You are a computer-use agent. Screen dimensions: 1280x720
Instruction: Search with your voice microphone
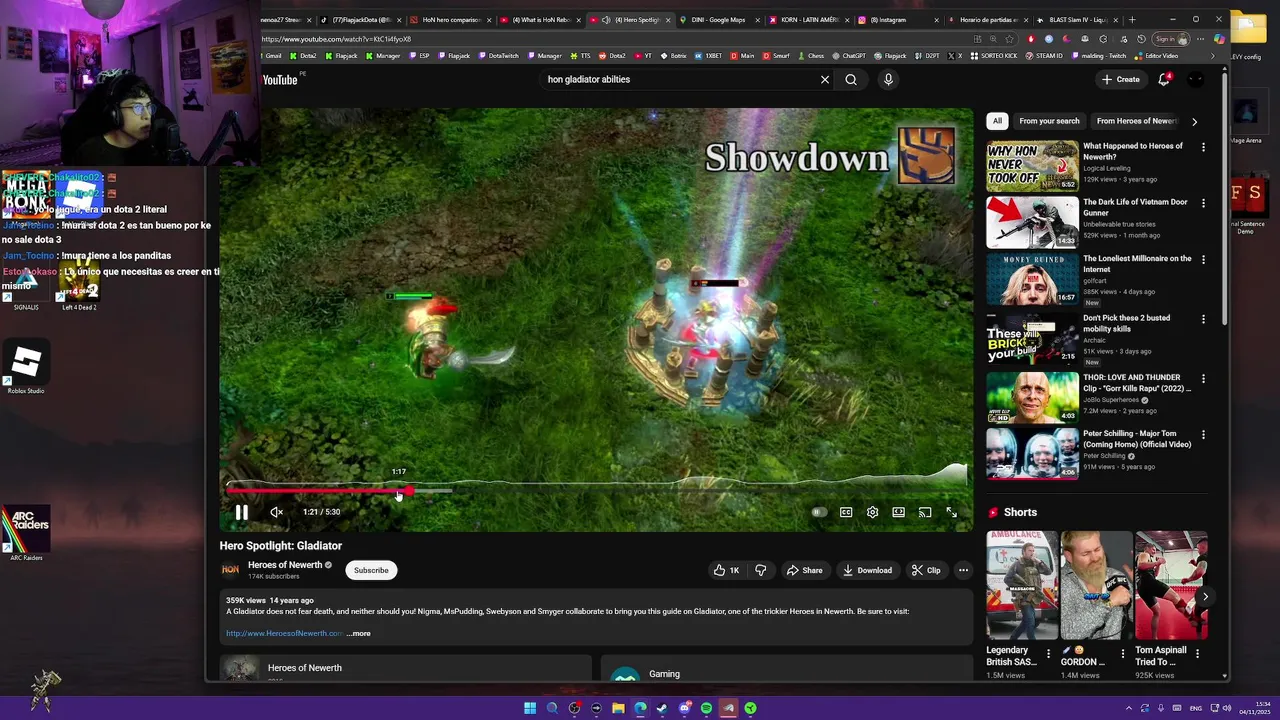(888, 79)
